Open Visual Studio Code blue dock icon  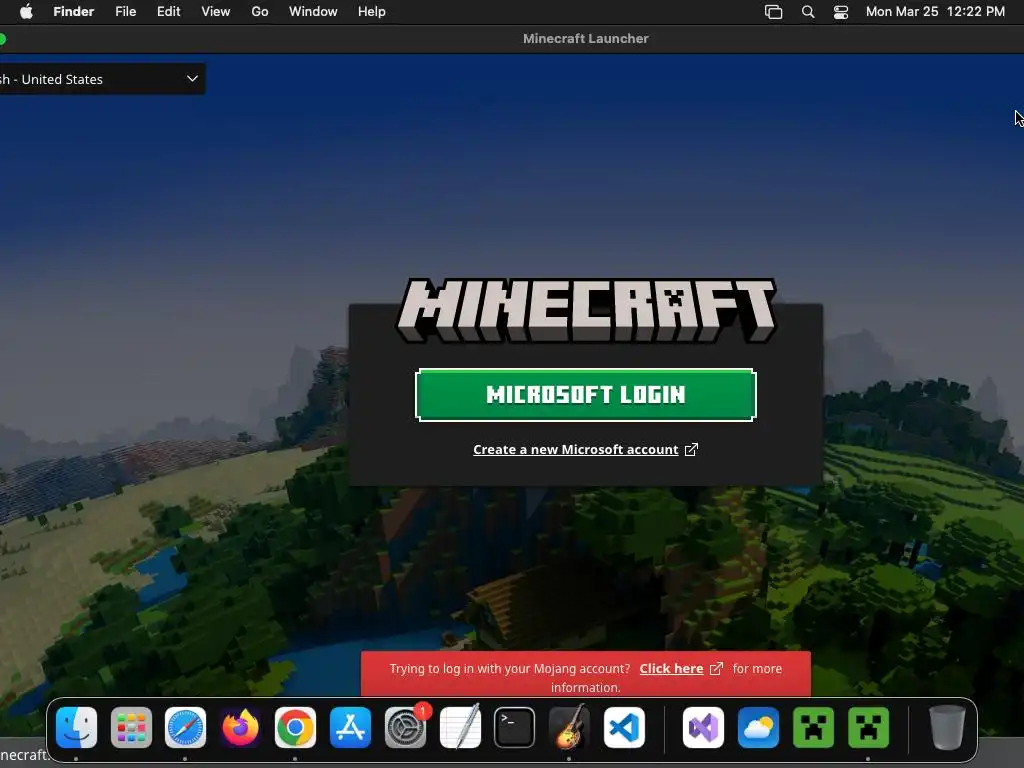[624, 728]
